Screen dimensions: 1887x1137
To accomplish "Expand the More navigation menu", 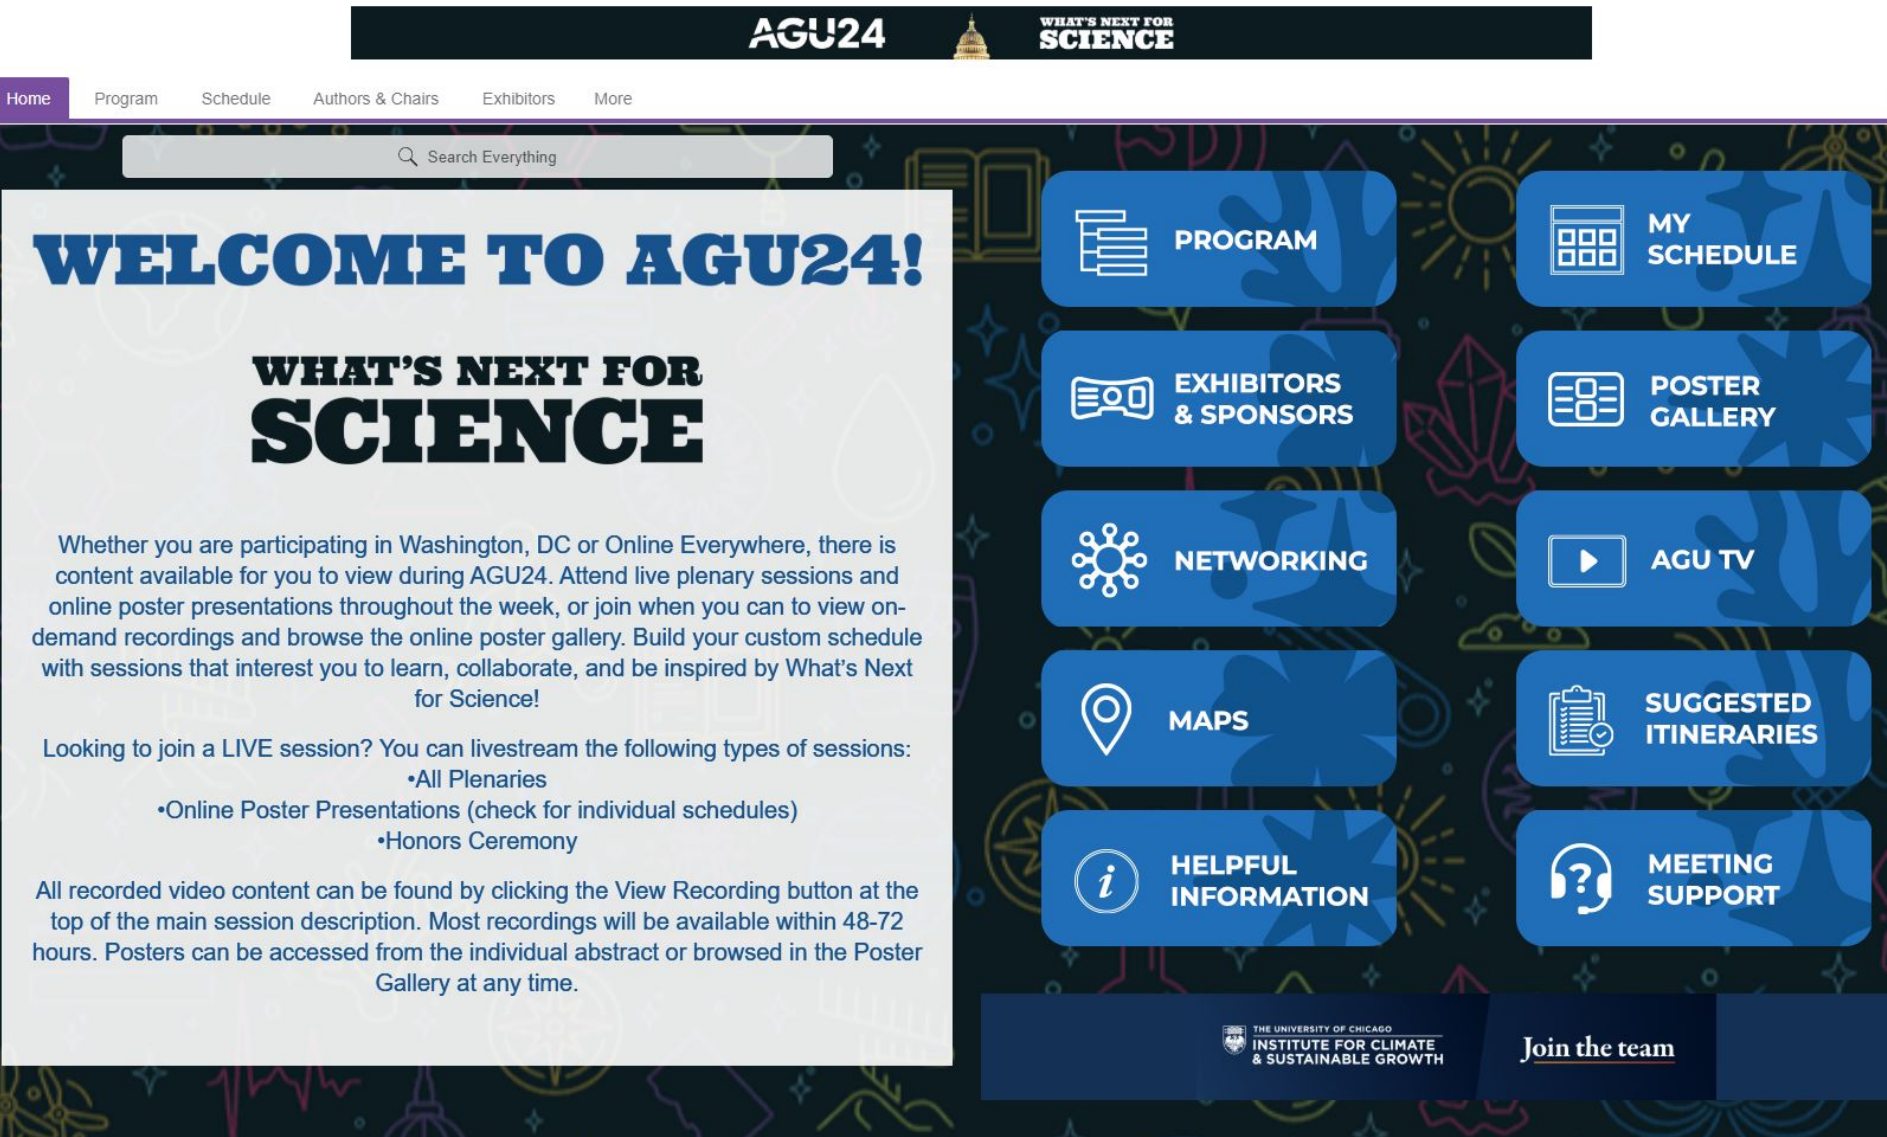I will coord(613,99).
